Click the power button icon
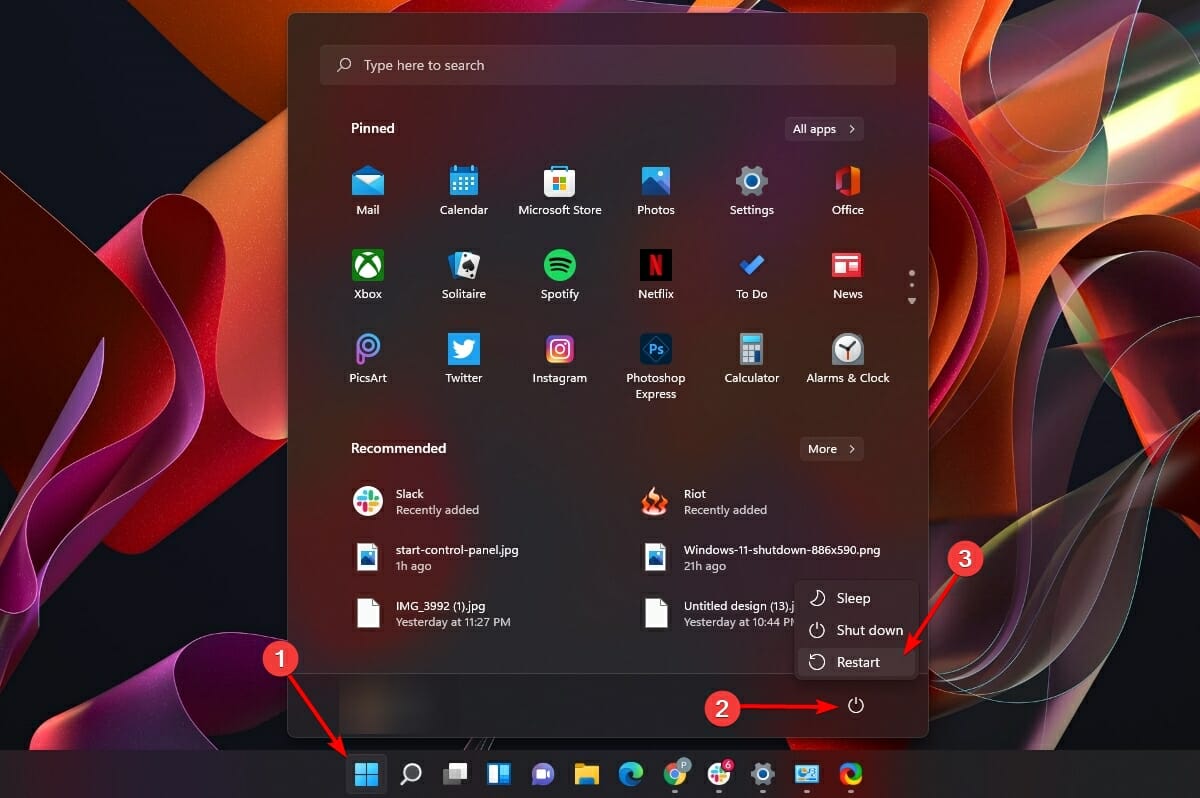This screenshot has width=1200, height=798. pos(855,706)
